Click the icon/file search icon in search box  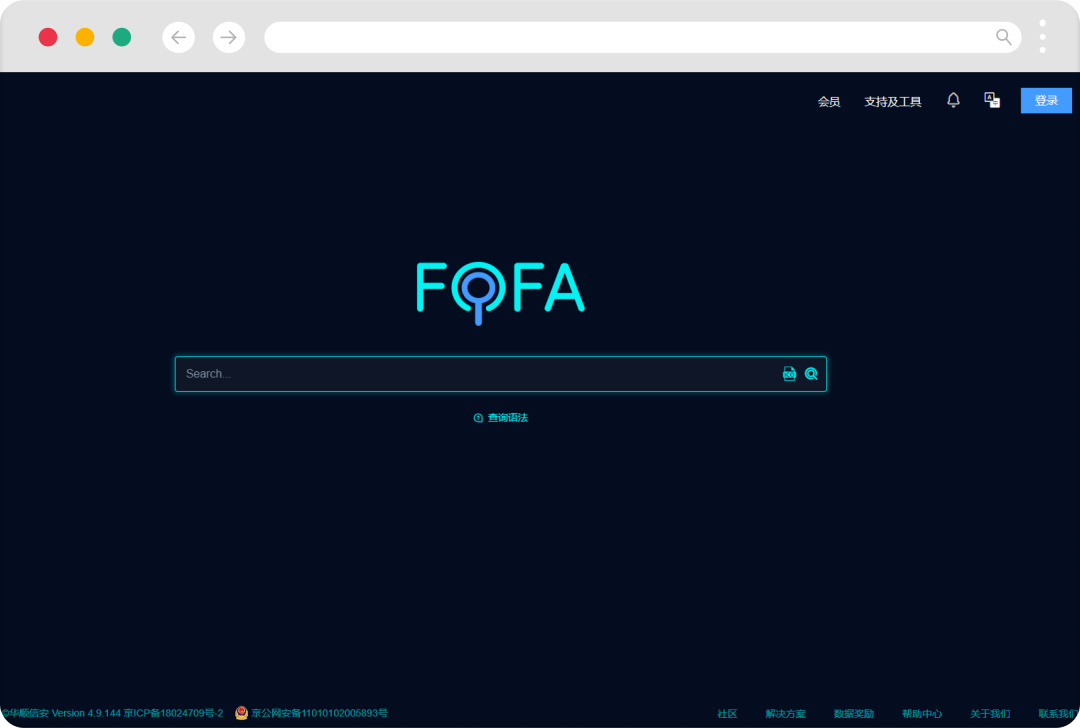[789, 374]
